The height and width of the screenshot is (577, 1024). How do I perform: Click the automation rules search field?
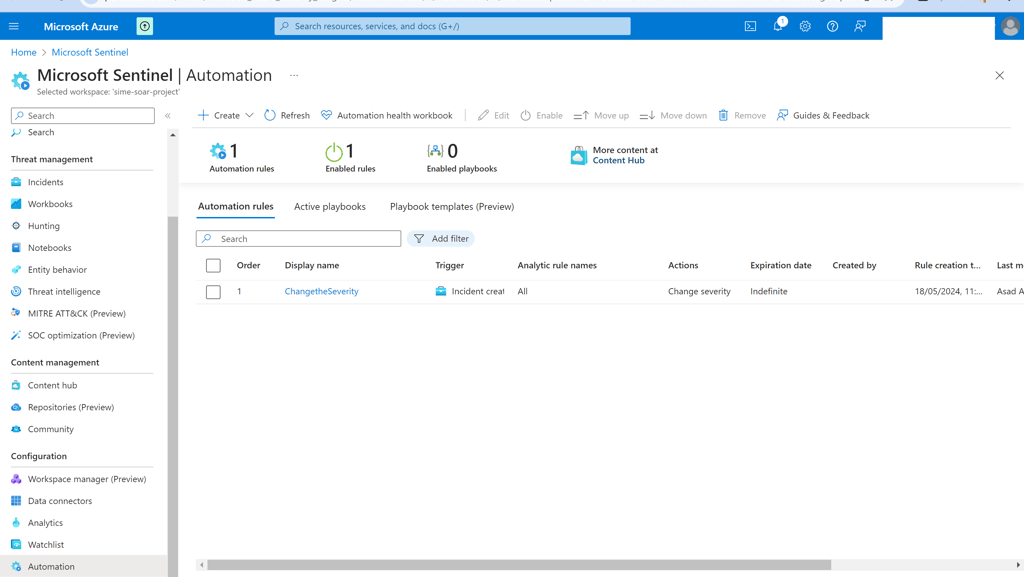coord(298,239)
